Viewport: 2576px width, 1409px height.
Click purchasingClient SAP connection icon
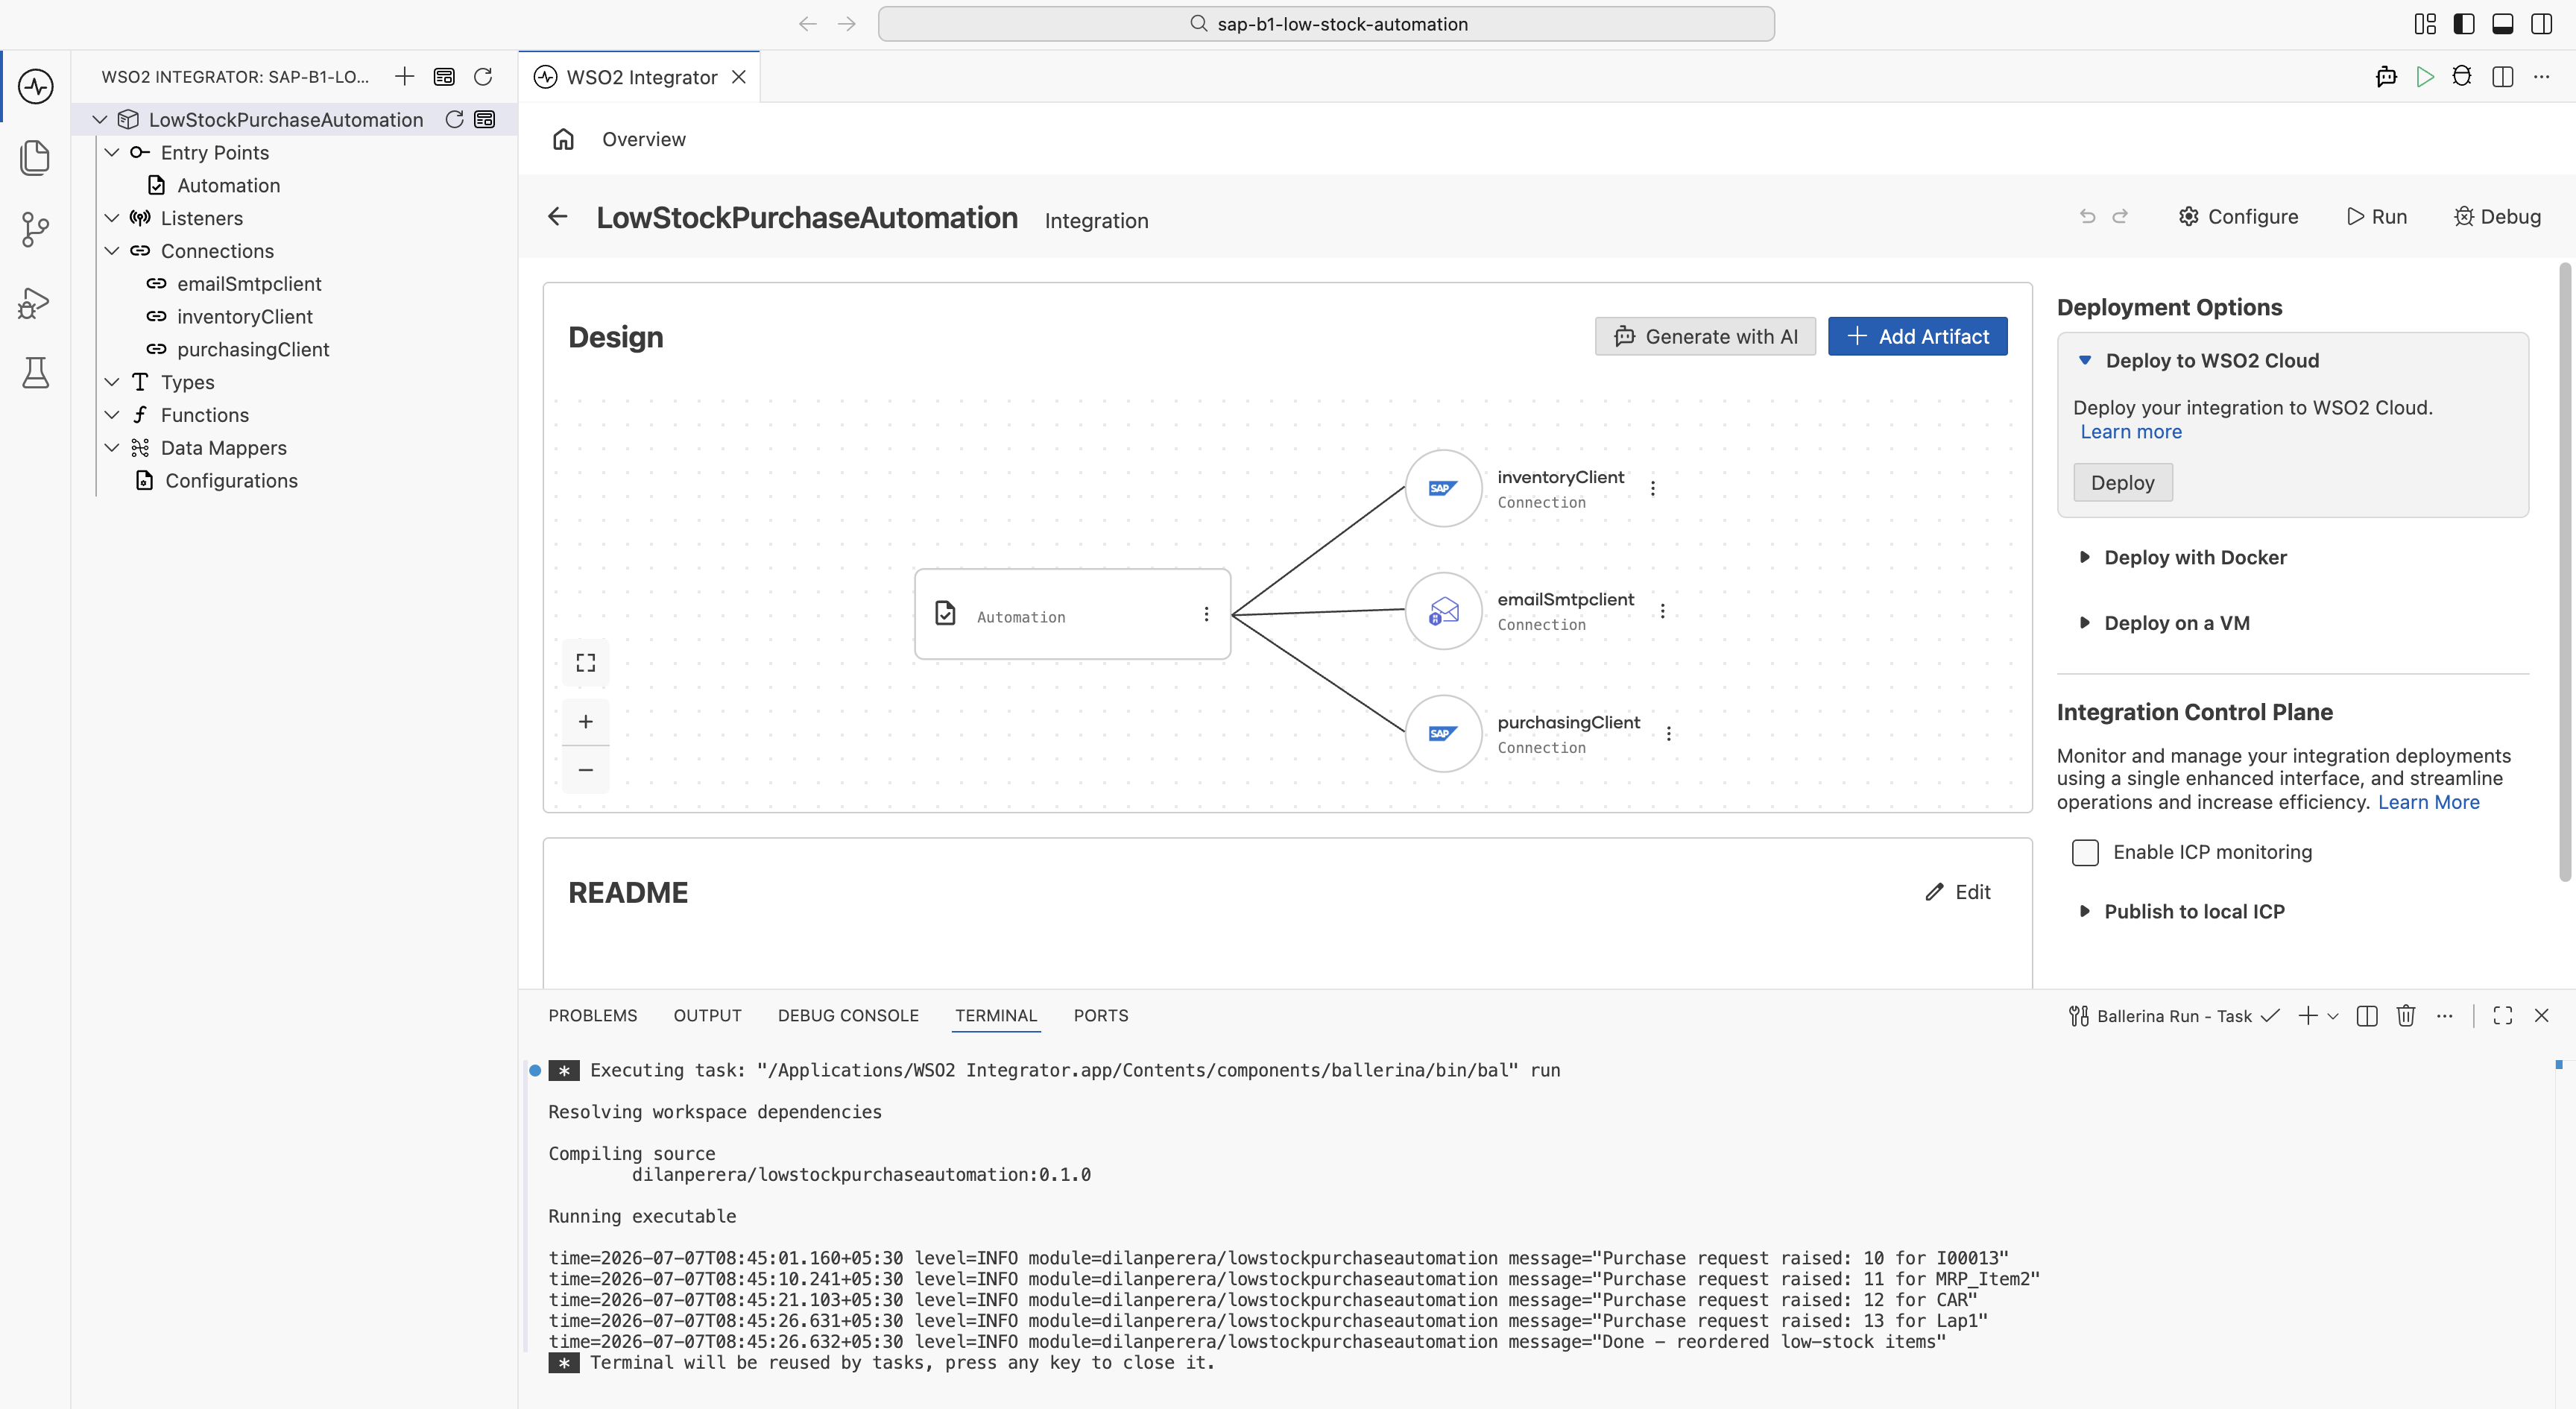(1443, 733)
